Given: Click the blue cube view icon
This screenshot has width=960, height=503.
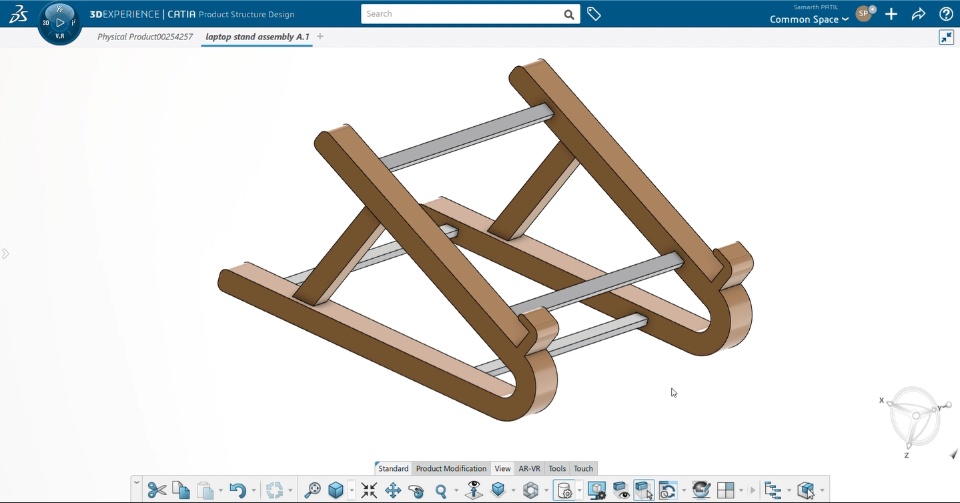Looking at the screenshot, I should tap(336, 490).
